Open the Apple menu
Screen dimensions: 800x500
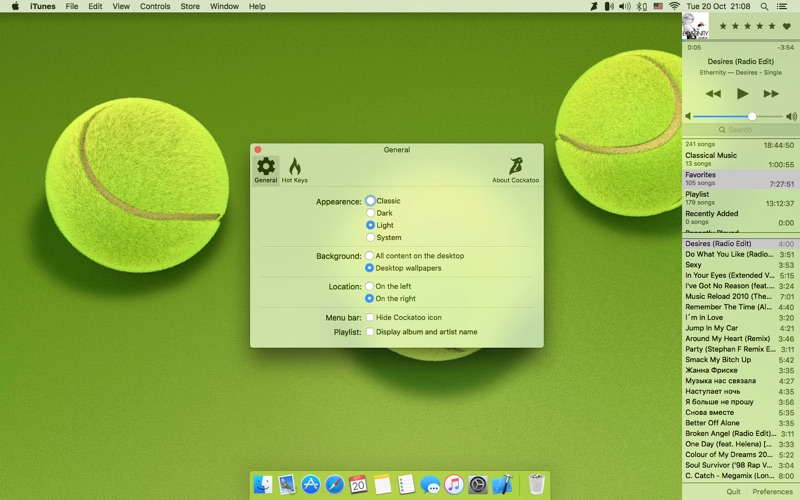(x=15, y=6)
